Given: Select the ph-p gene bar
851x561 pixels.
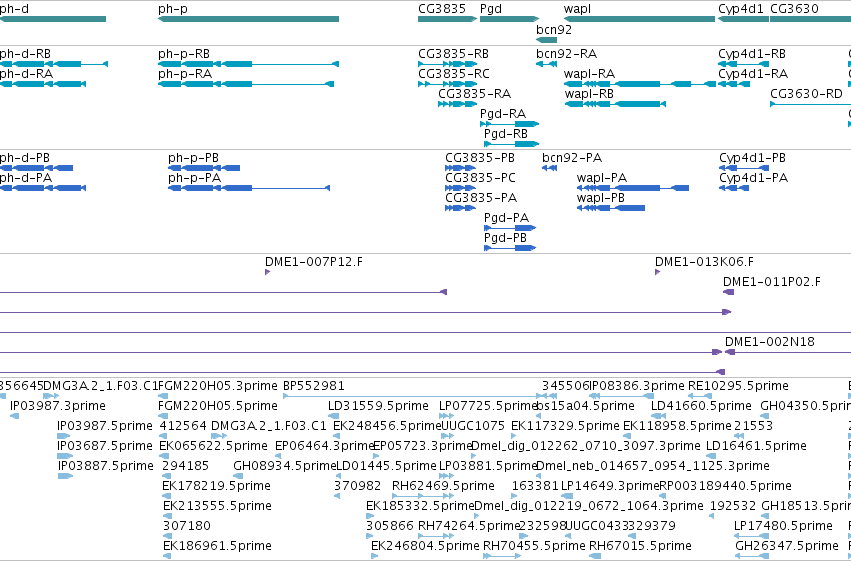Looking at the screenshot, I should [249, 19].
